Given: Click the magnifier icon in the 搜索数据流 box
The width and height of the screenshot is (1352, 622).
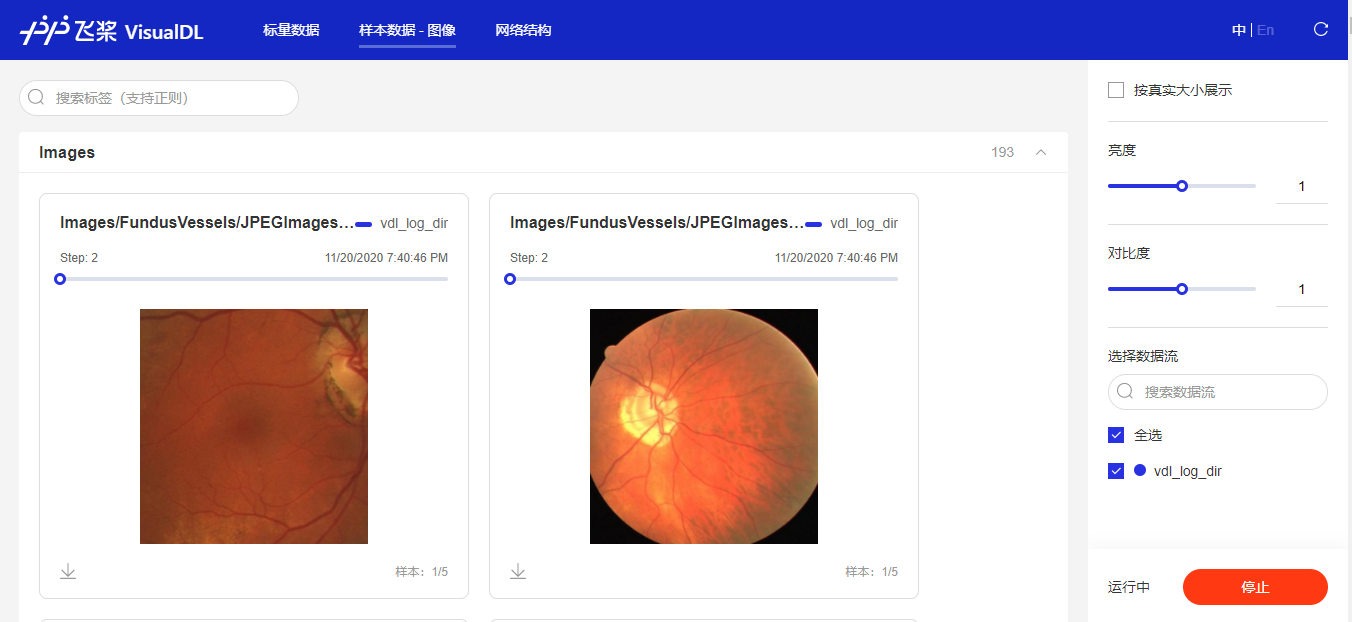Looking at the screenshot, I should pyautogui.click(x=1124, y=391).
